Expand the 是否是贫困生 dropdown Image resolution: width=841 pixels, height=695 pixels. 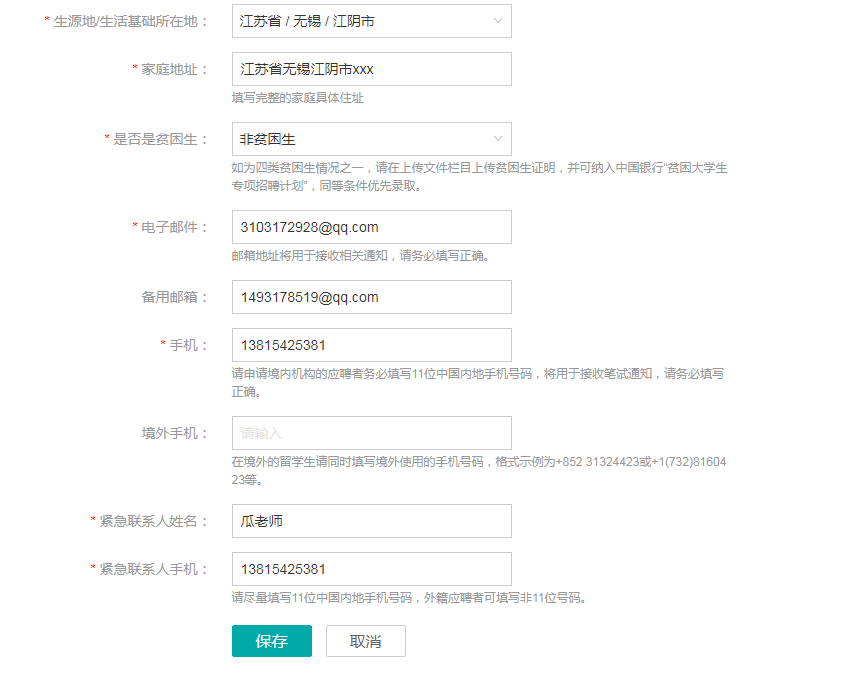click(360, 139)
